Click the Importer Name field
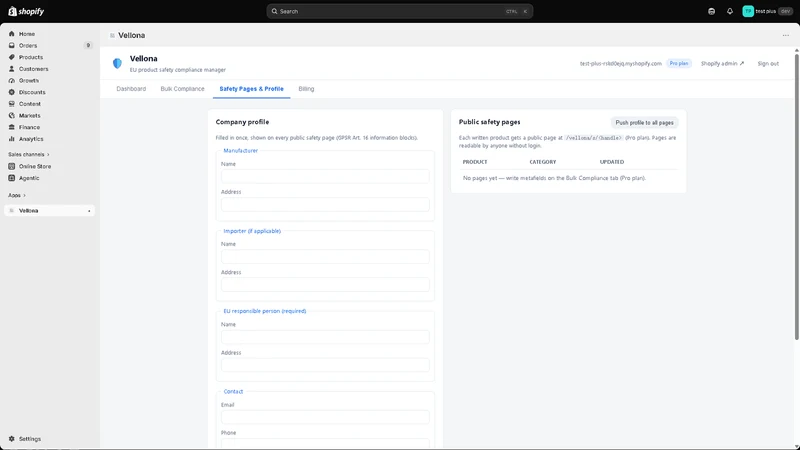Screen dimensions: 800x450 [x=325, y=257]
